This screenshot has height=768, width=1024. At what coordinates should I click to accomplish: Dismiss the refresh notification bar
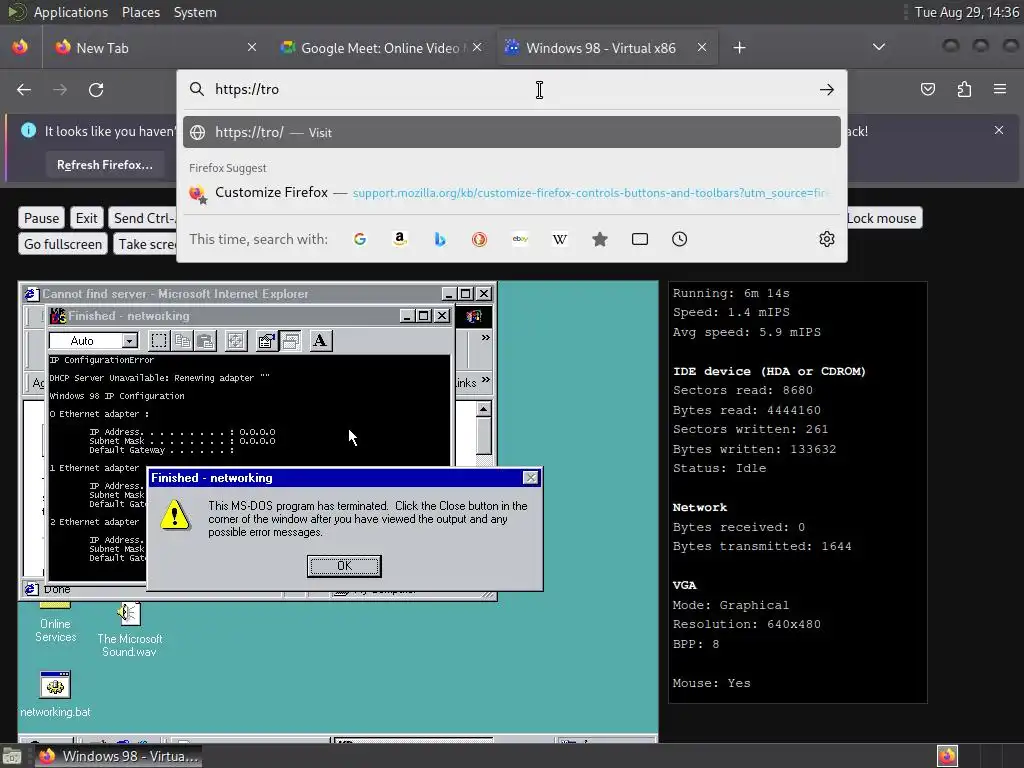pos(999,130)
